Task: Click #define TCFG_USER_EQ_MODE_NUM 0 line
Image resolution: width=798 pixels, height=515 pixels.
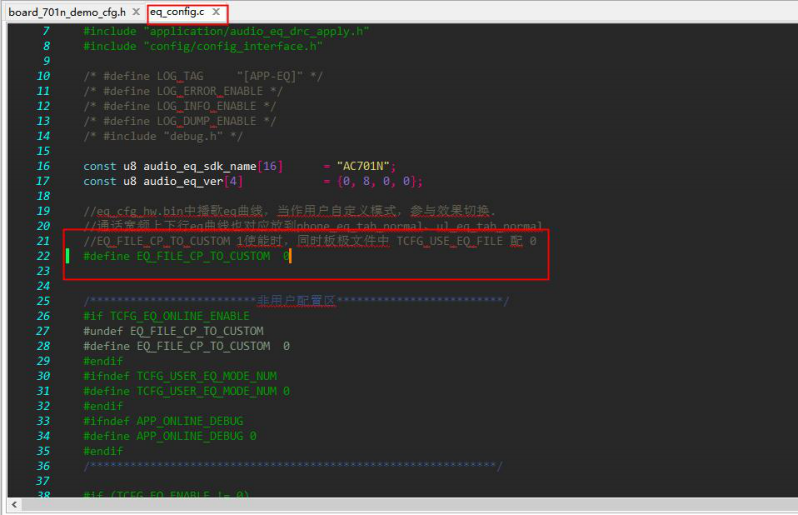Action: pyautogui.click(x=186, y=391)
